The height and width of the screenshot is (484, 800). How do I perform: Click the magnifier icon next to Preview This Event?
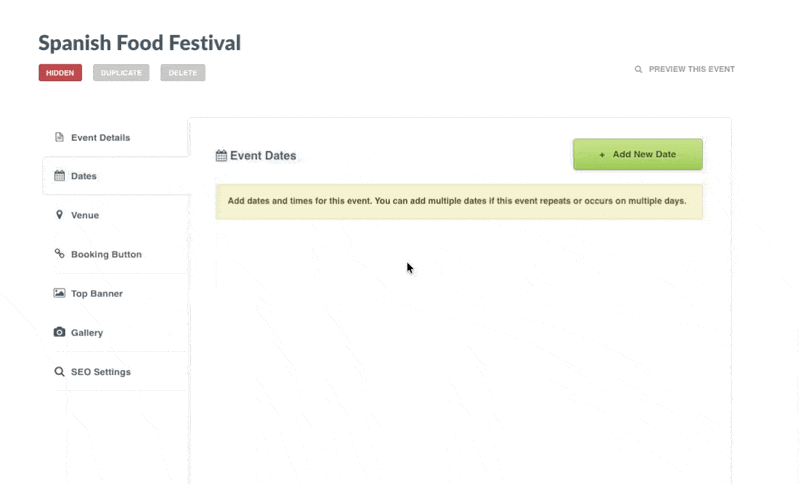pos(638,70)
